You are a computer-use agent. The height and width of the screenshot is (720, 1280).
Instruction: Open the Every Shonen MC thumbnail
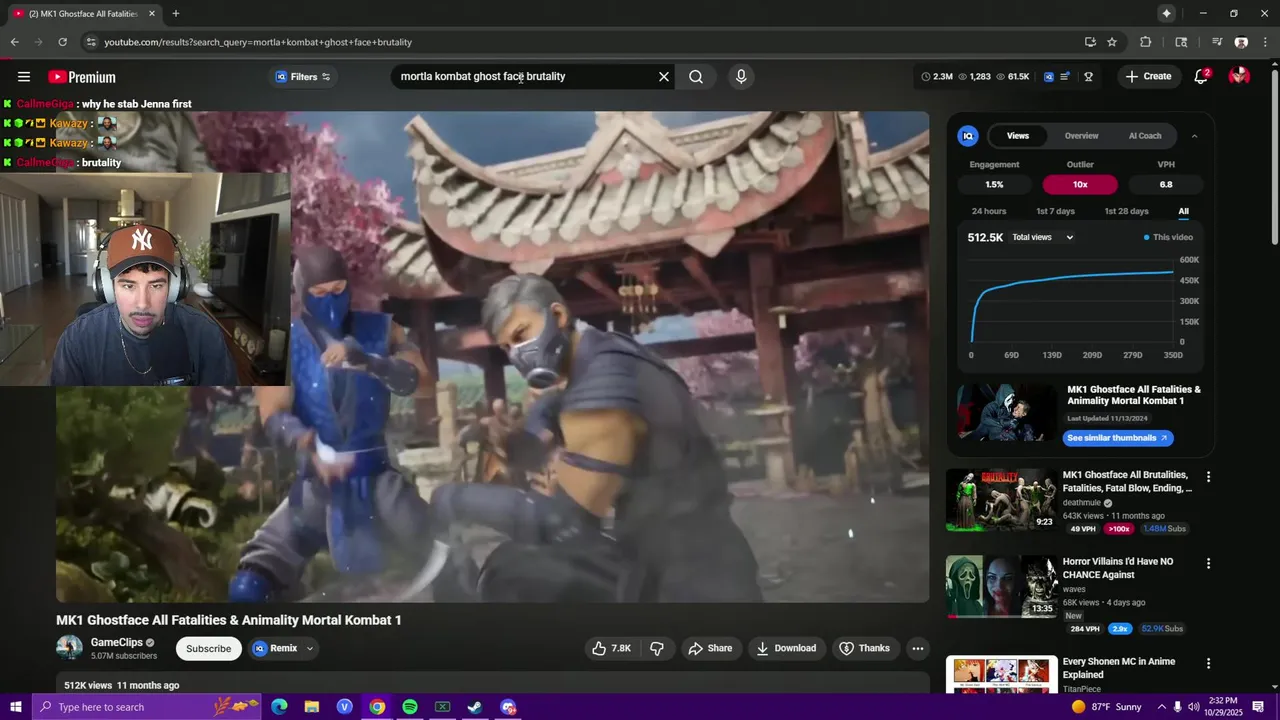1001,674
